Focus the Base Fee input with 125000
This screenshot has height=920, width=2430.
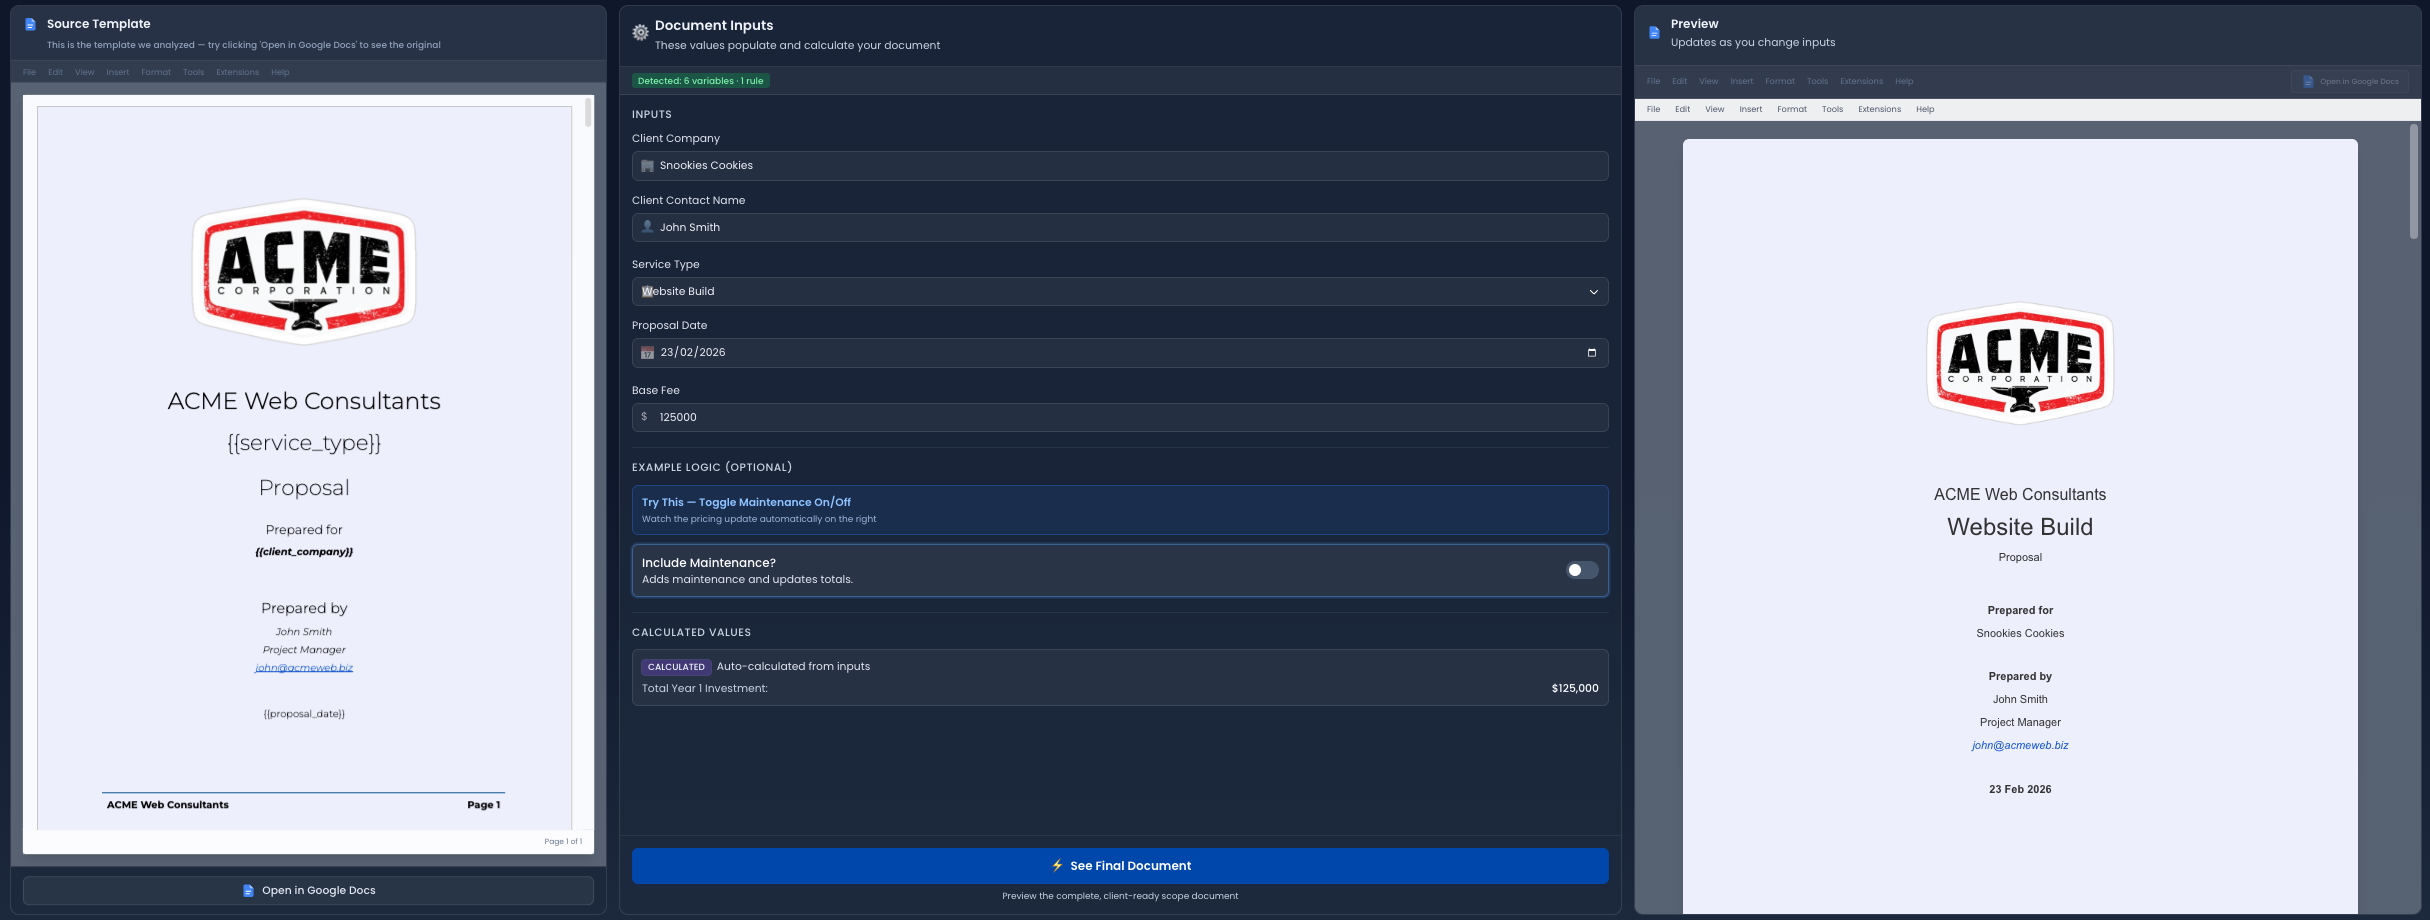[x=1120, y=417]
